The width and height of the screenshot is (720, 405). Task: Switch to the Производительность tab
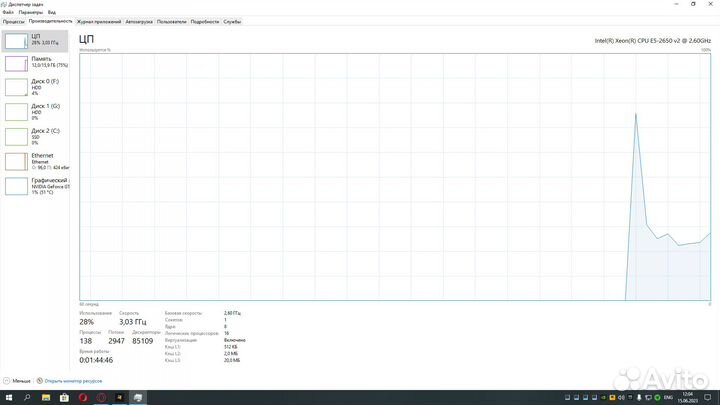[x=50, y=21]
